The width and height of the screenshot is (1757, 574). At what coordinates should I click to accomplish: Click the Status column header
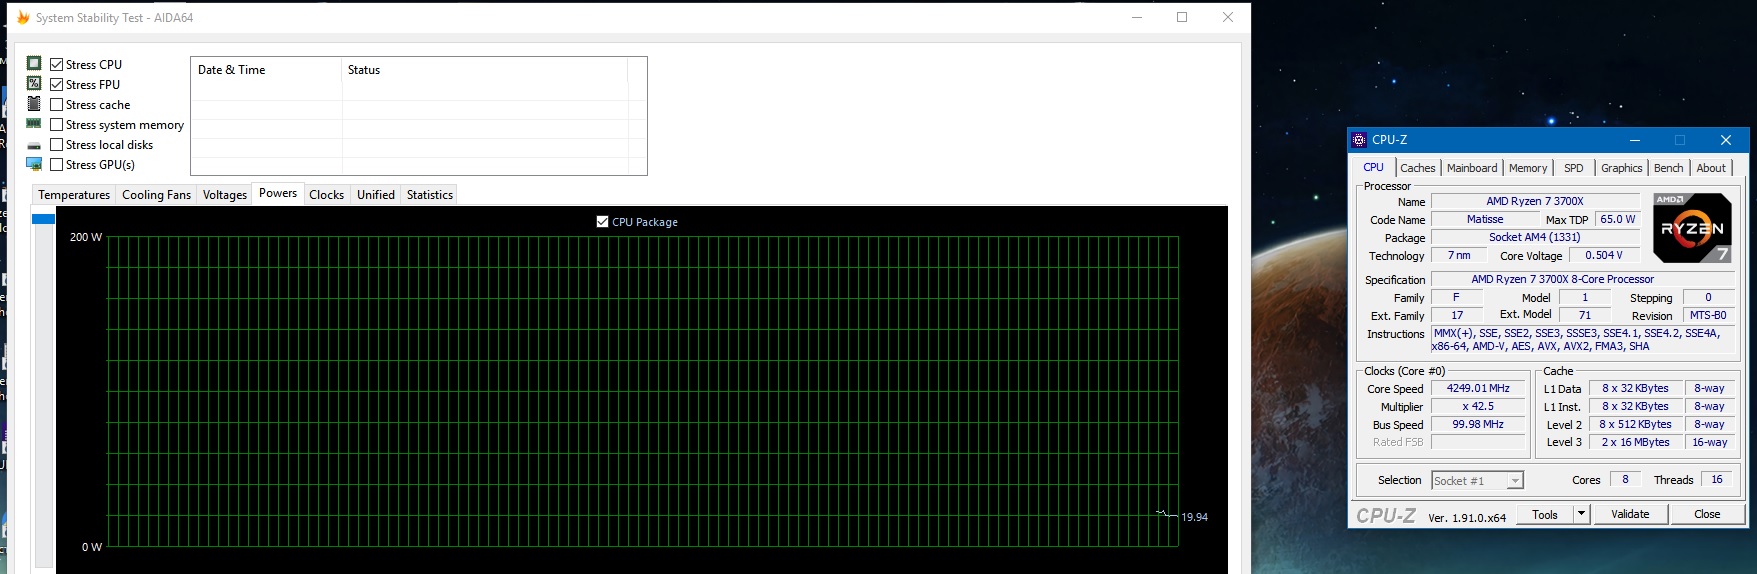485,70
